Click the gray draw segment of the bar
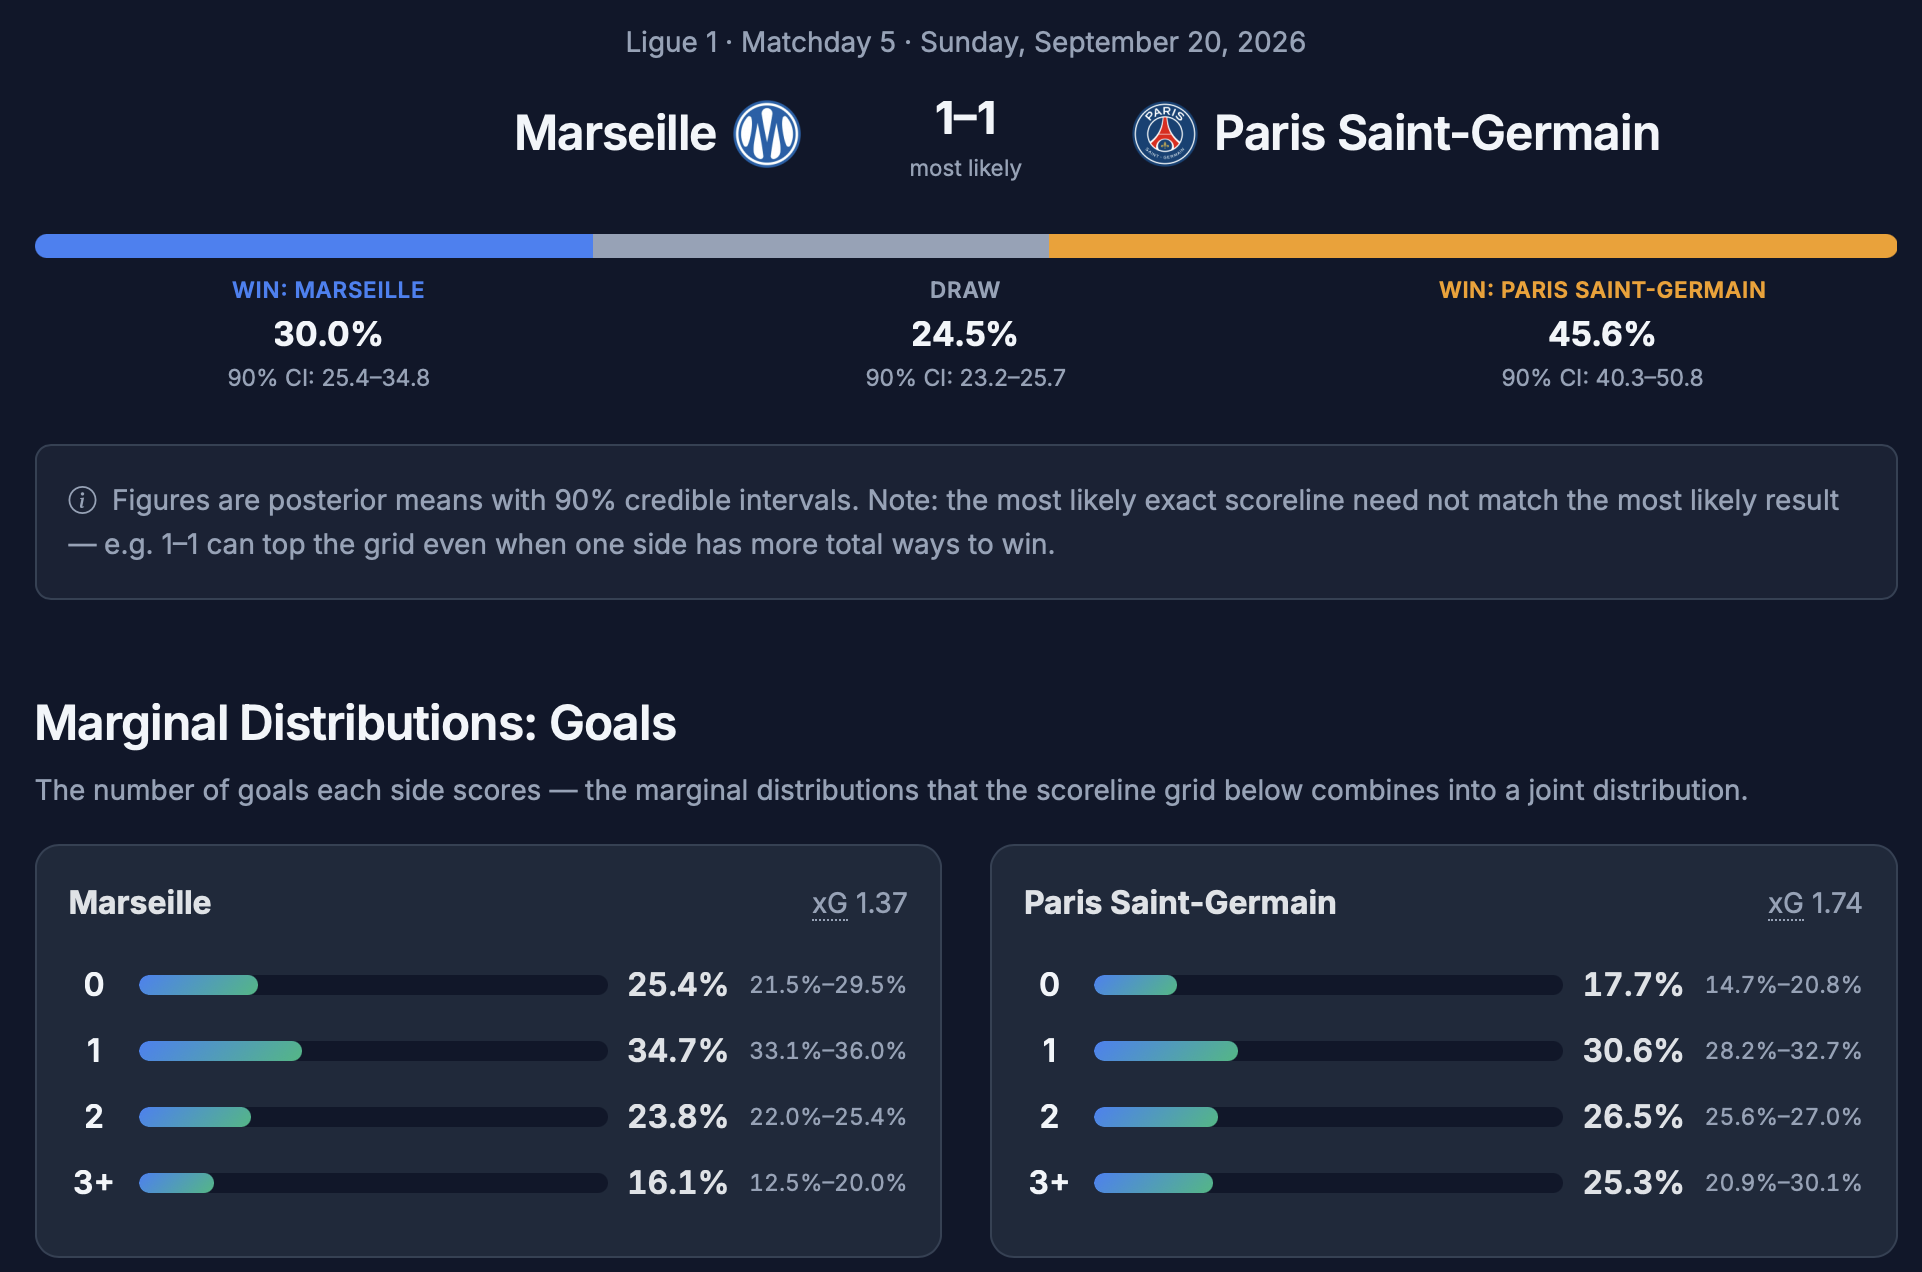The image size is (1922, 1272). (821, 246)
